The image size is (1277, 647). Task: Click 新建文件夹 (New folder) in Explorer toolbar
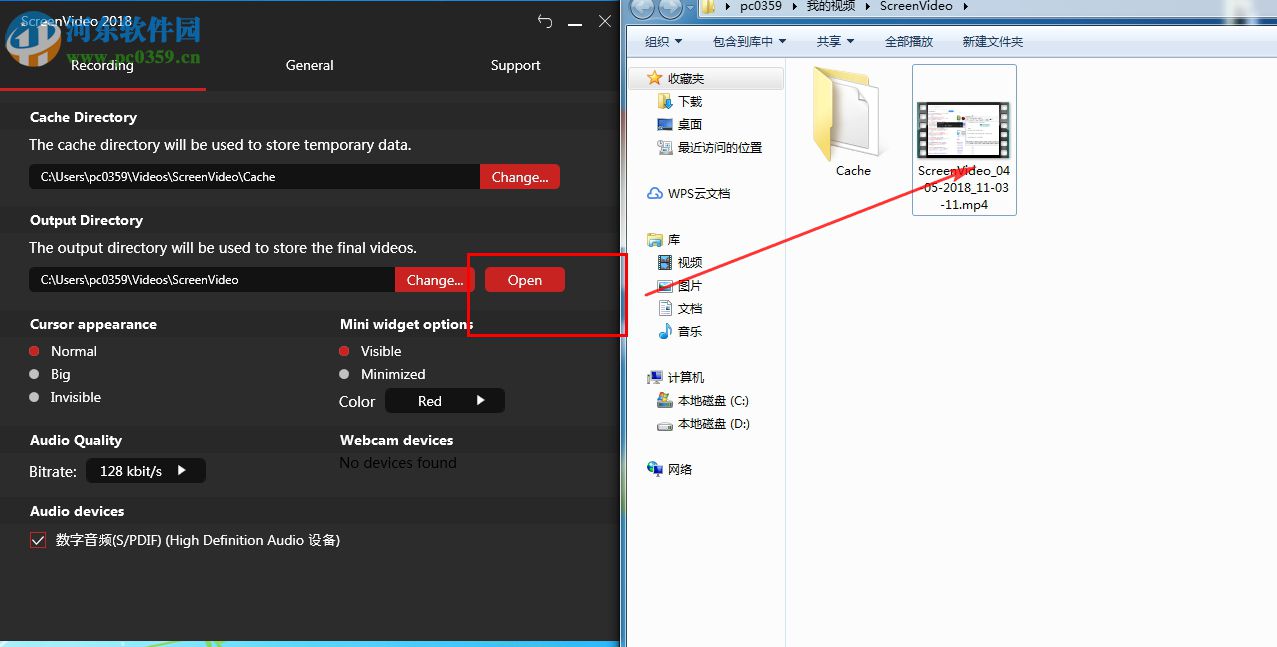[993, 41]
